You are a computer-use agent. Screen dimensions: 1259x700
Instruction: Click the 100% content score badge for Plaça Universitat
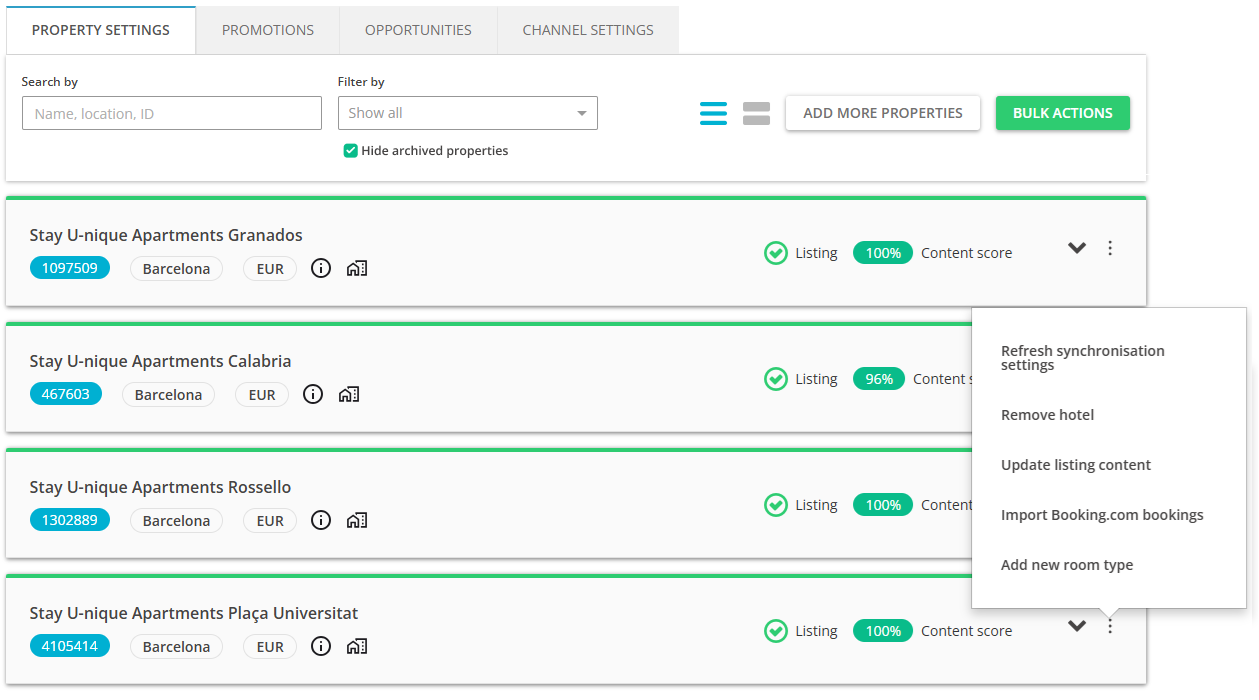coord(883,631)
